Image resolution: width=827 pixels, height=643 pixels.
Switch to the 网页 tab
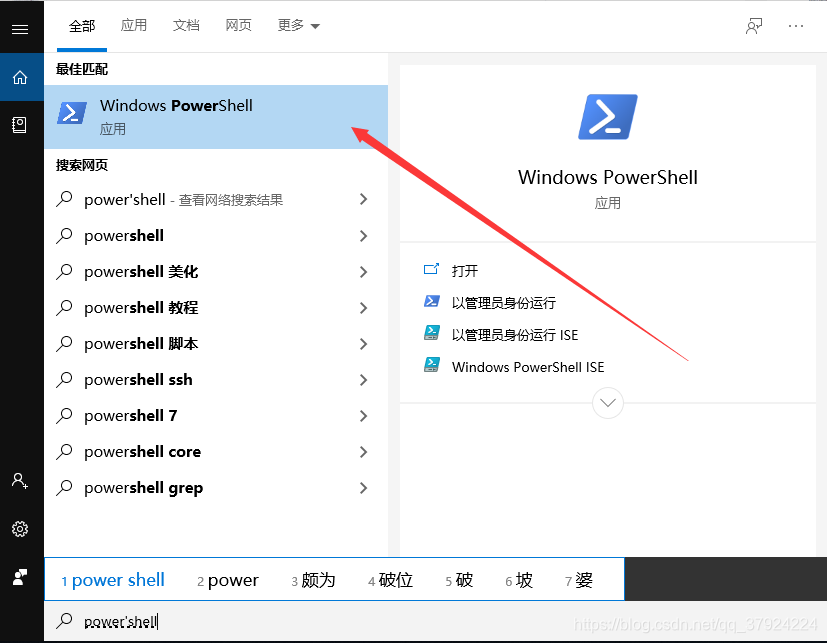[238, 25]
